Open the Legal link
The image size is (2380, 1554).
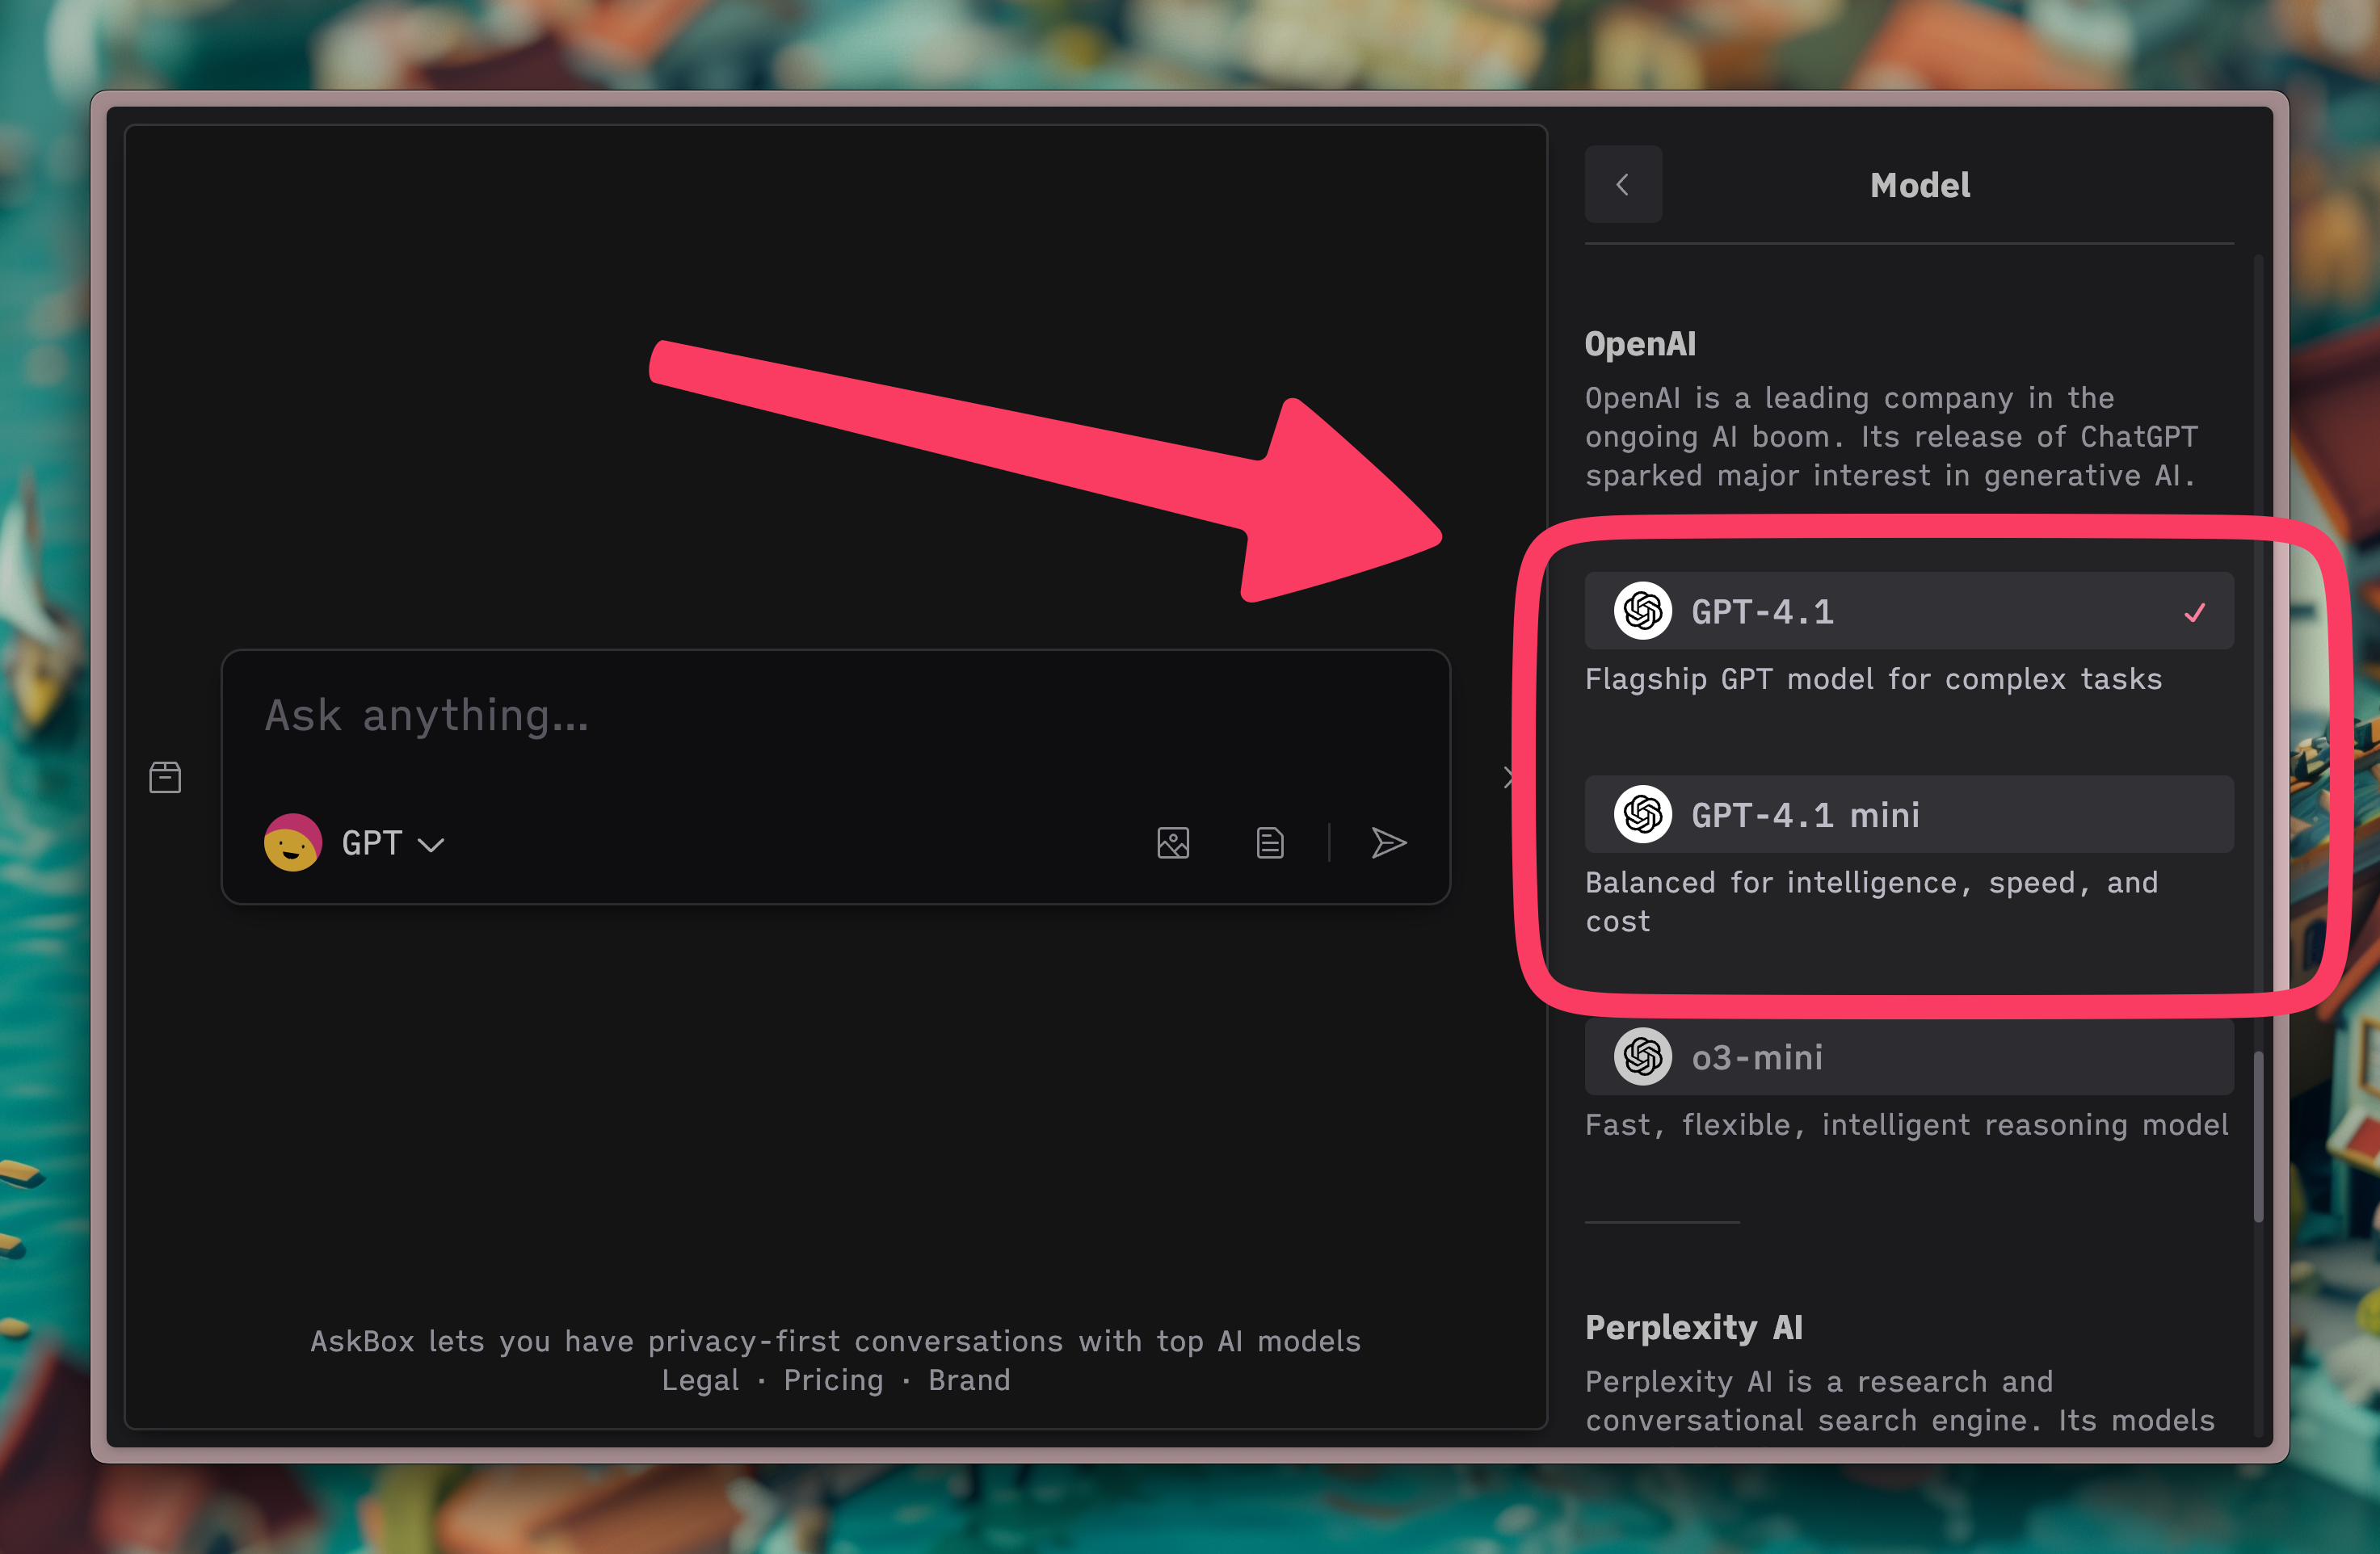coord(700,1380)
